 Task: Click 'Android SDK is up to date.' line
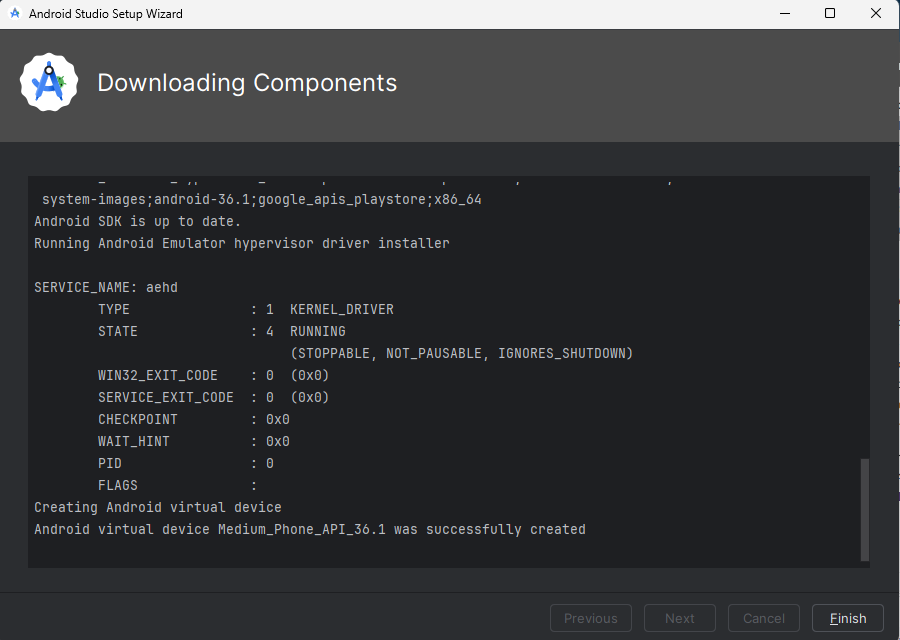[137, 222]
